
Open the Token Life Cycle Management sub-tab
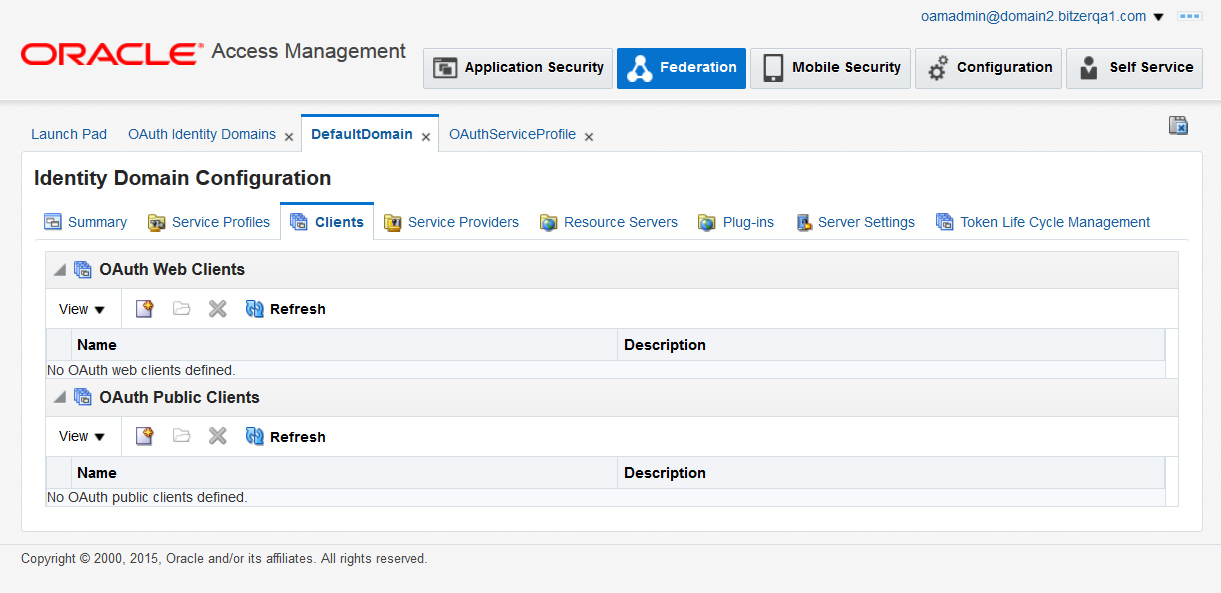pyautogui.click(x=1043, y=222)
